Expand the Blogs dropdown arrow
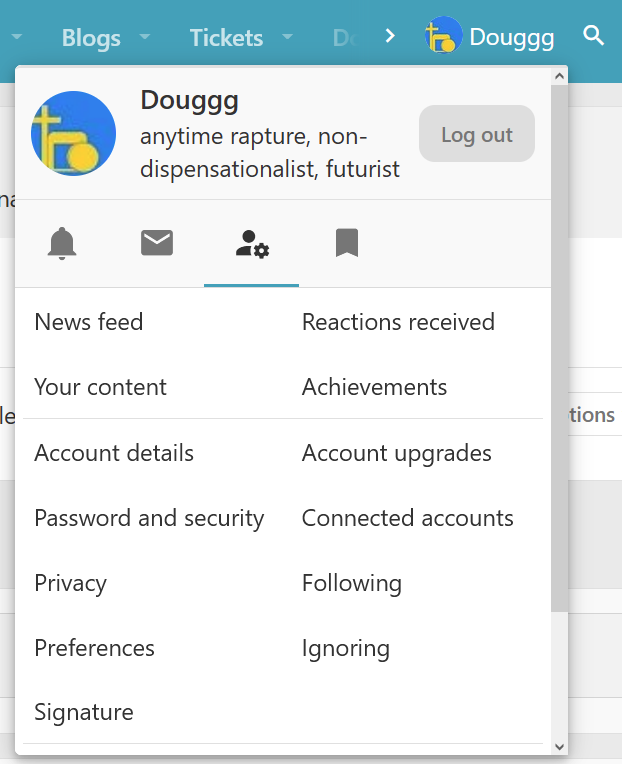Viewport: 622px width, 764px height. (x=145, y=37)
